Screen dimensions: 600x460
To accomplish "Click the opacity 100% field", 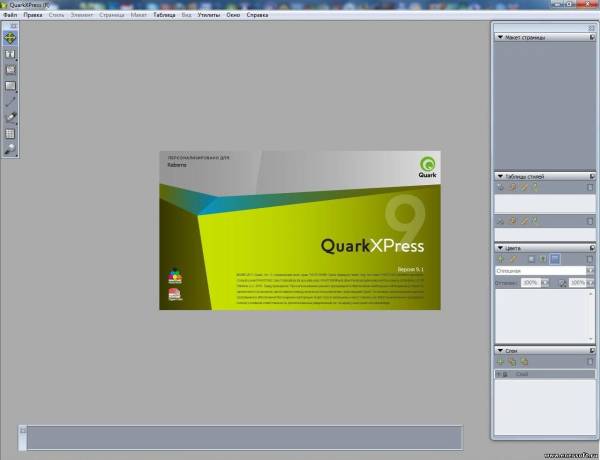I will [578, 283].
